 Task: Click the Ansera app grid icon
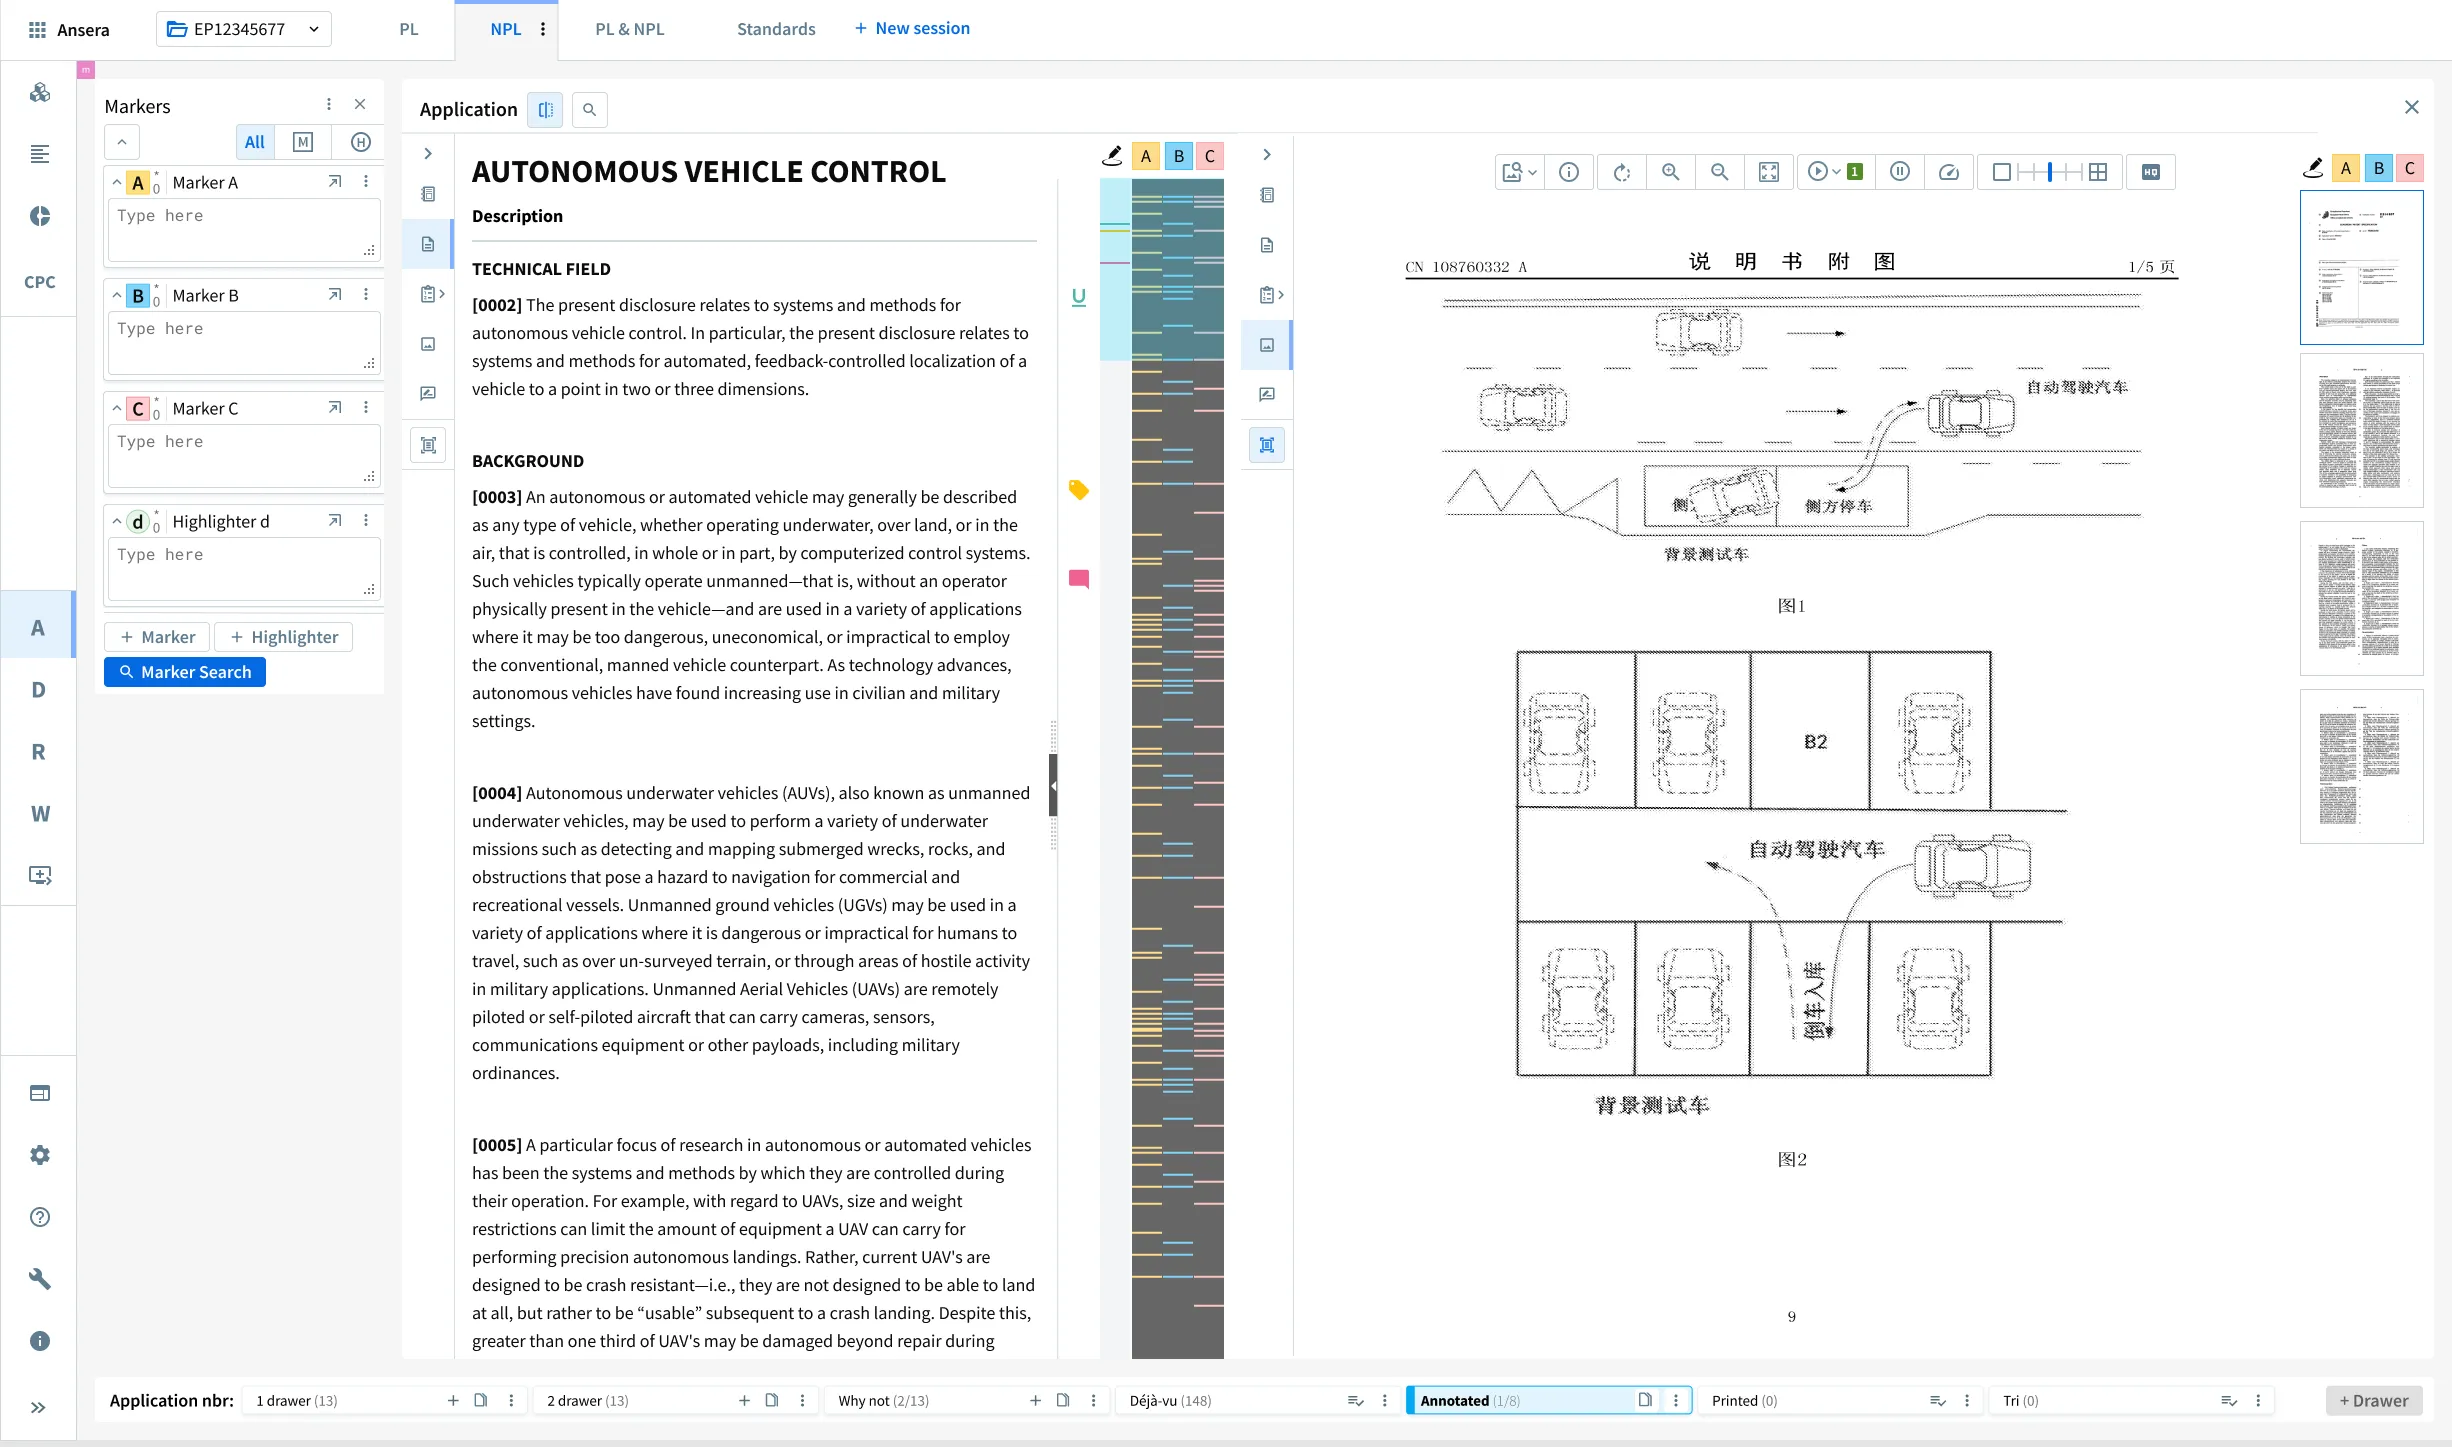pyautogui.click(x=37, y=29)
